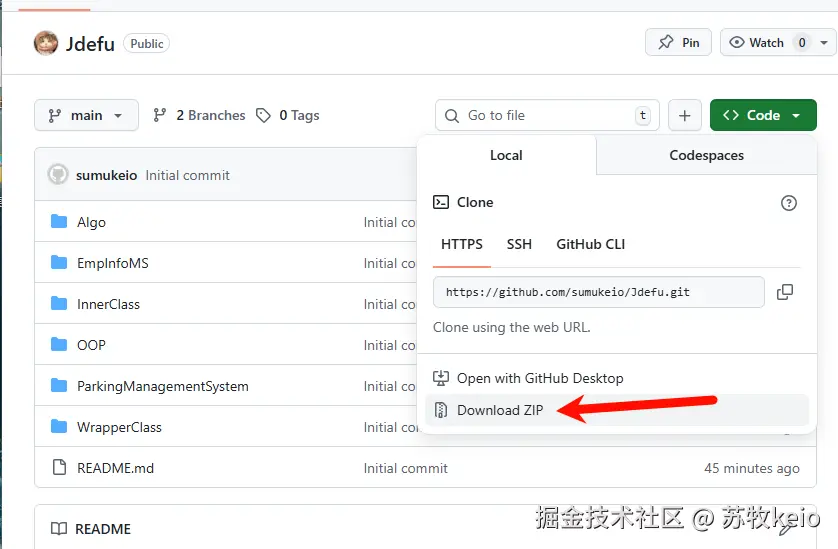This screenshot has width=838, height=549.
Task: Click the Algo folder icon
Action: pos(59,221)
